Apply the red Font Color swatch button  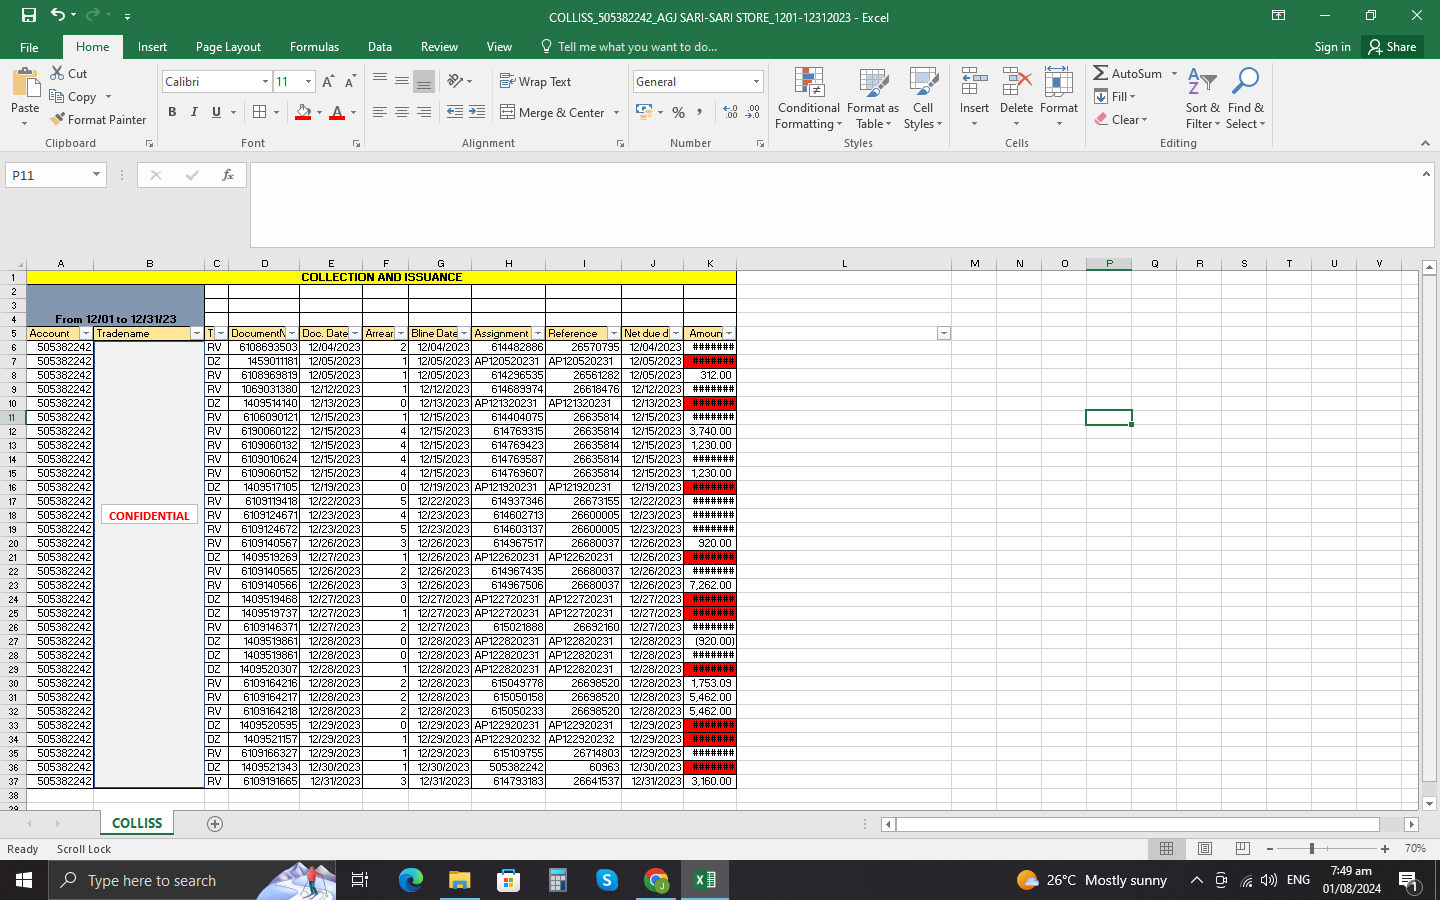337,112
